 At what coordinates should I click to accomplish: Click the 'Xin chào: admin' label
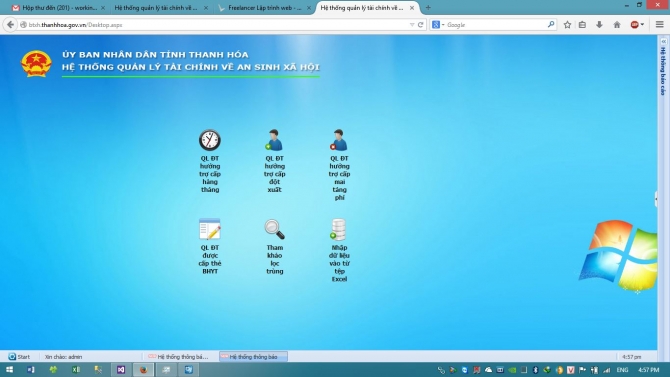pos(63,356)
